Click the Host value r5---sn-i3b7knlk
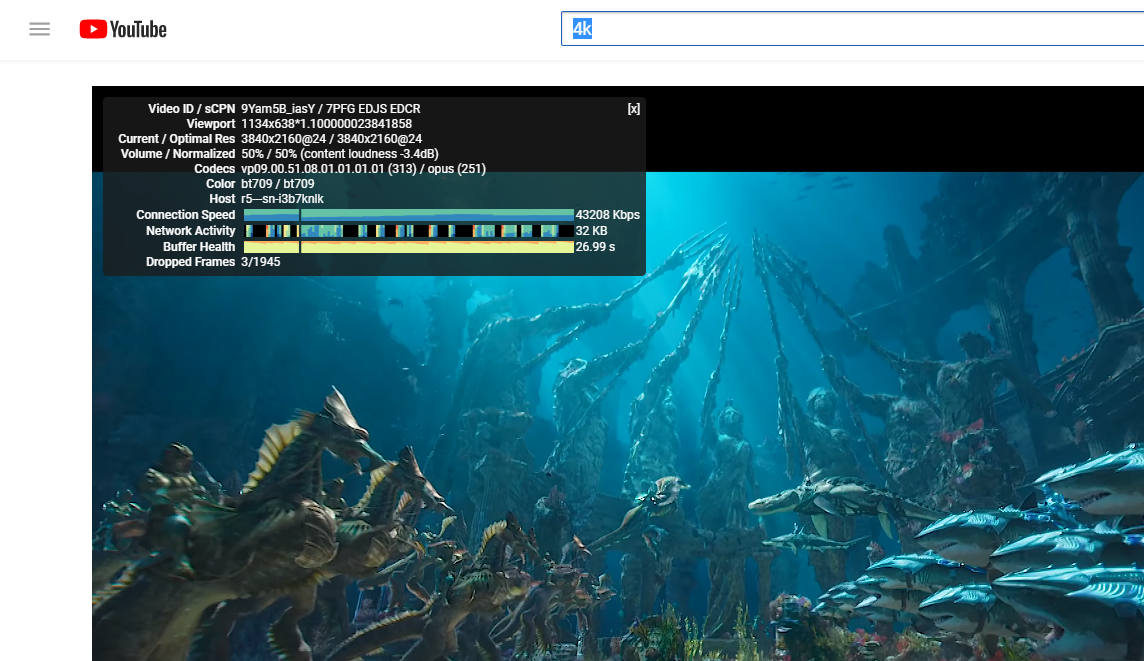Image resolution: width=1144 pixels, height=661 pixels. (x=282, y=198)
